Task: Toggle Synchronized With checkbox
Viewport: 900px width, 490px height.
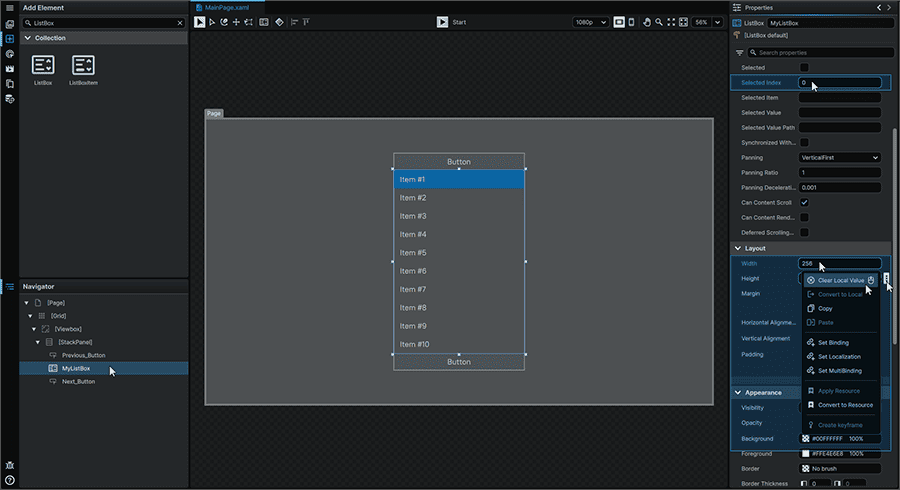Action: (804, 142)
